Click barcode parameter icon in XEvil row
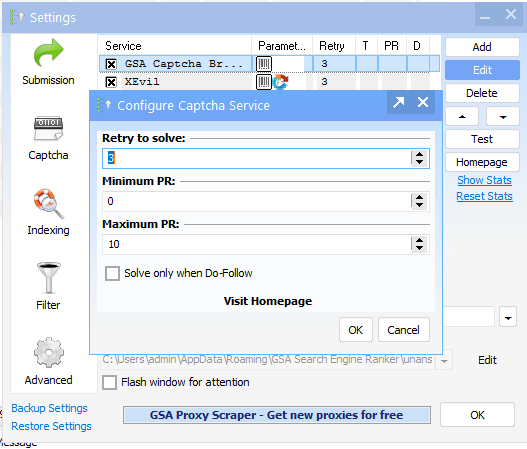 click(x=264, y=82)
